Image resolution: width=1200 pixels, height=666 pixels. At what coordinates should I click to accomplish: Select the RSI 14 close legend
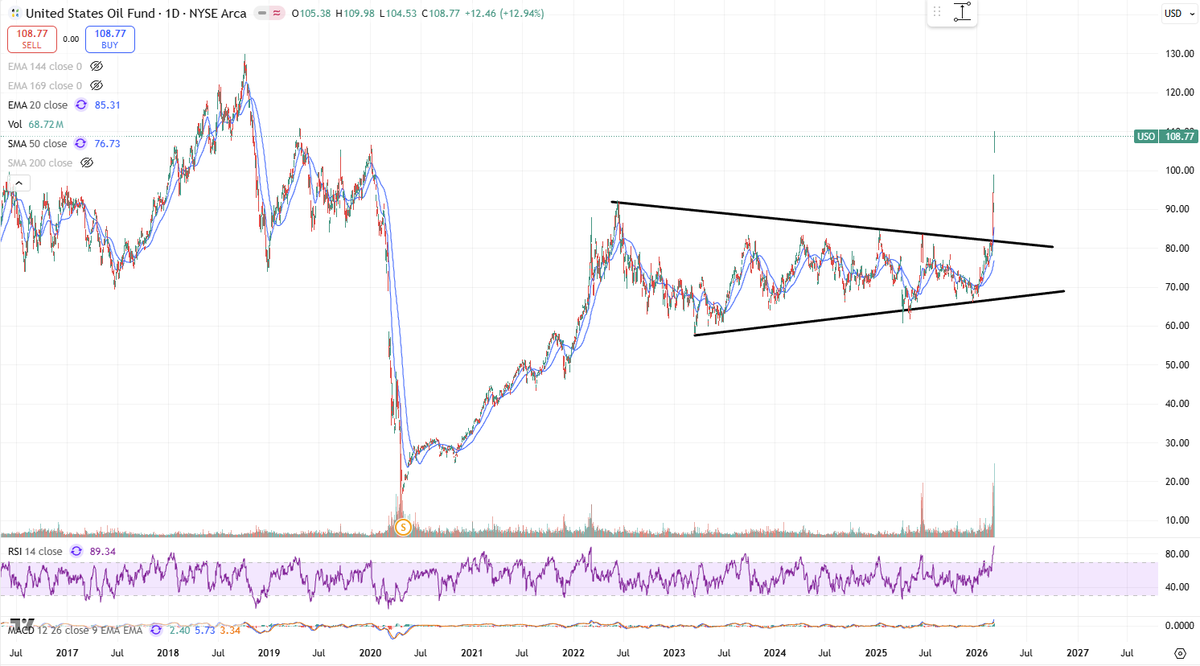pos(36,551)
